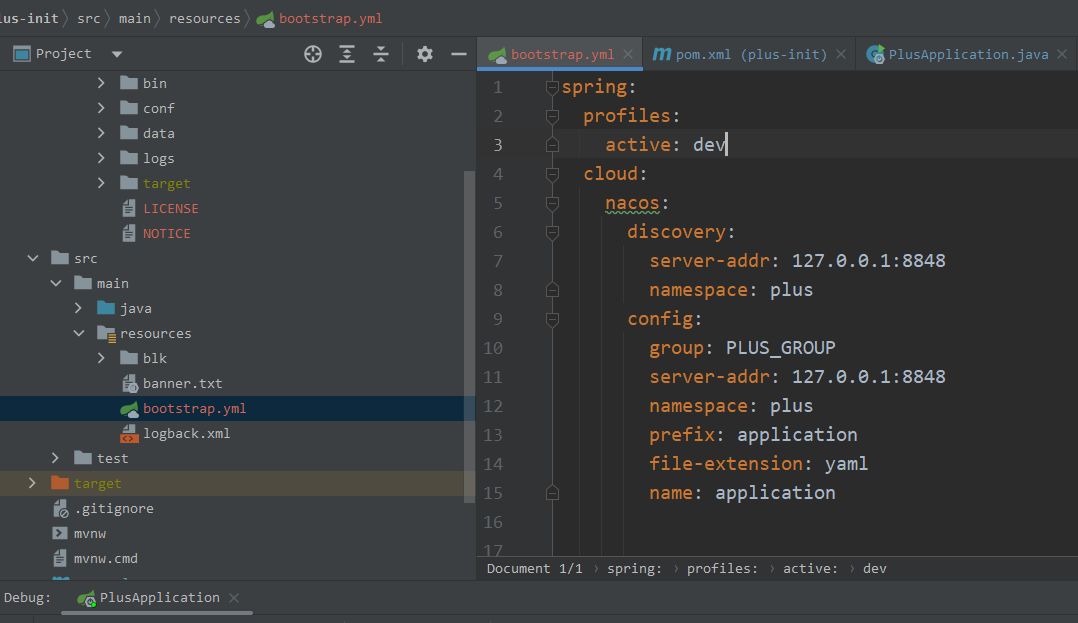
Task: Collapse the main folder
Action: (x=56, y=283)
